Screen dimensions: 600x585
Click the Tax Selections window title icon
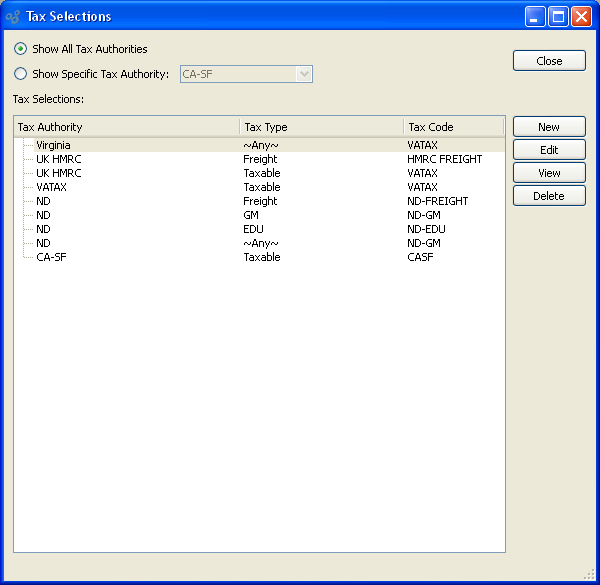point(13,16)
